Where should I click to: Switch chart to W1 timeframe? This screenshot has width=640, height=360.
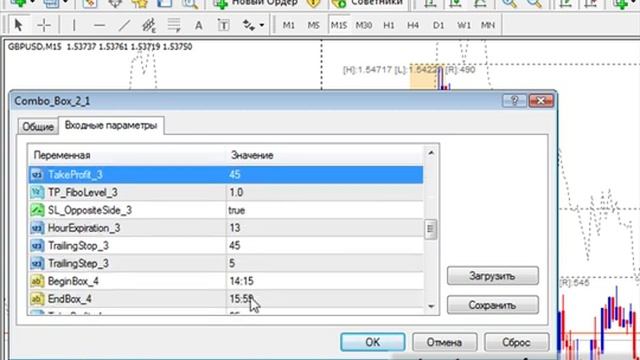click(x=464, y=25)
